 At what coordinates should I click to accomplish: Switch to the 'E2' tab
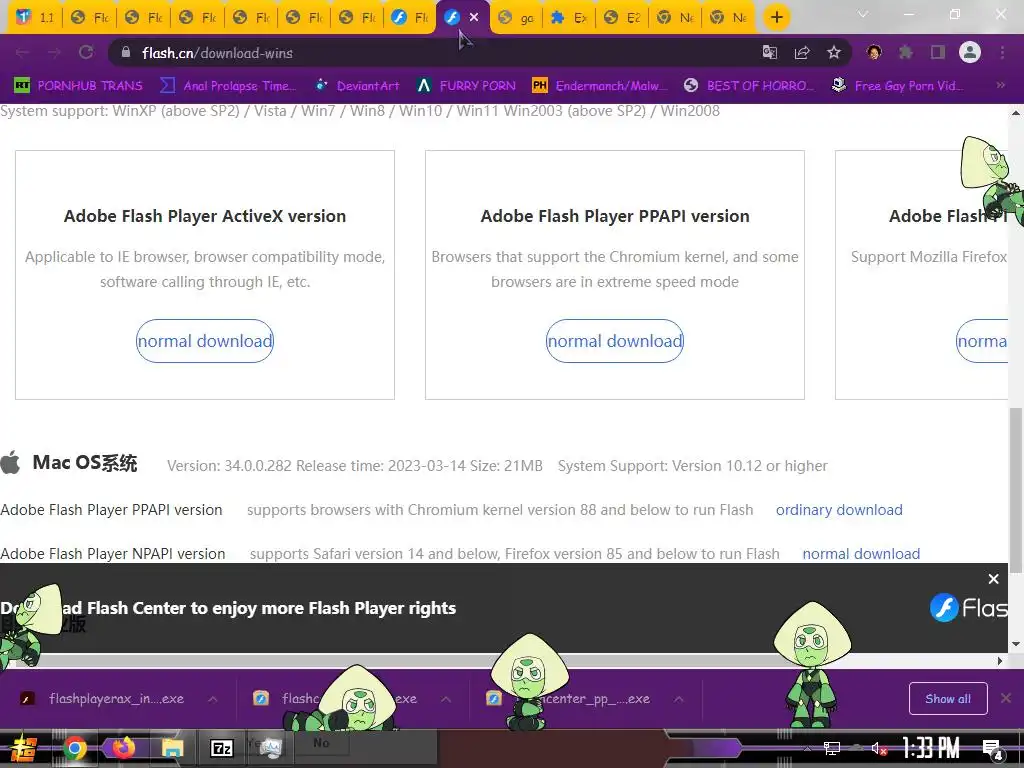622,18
